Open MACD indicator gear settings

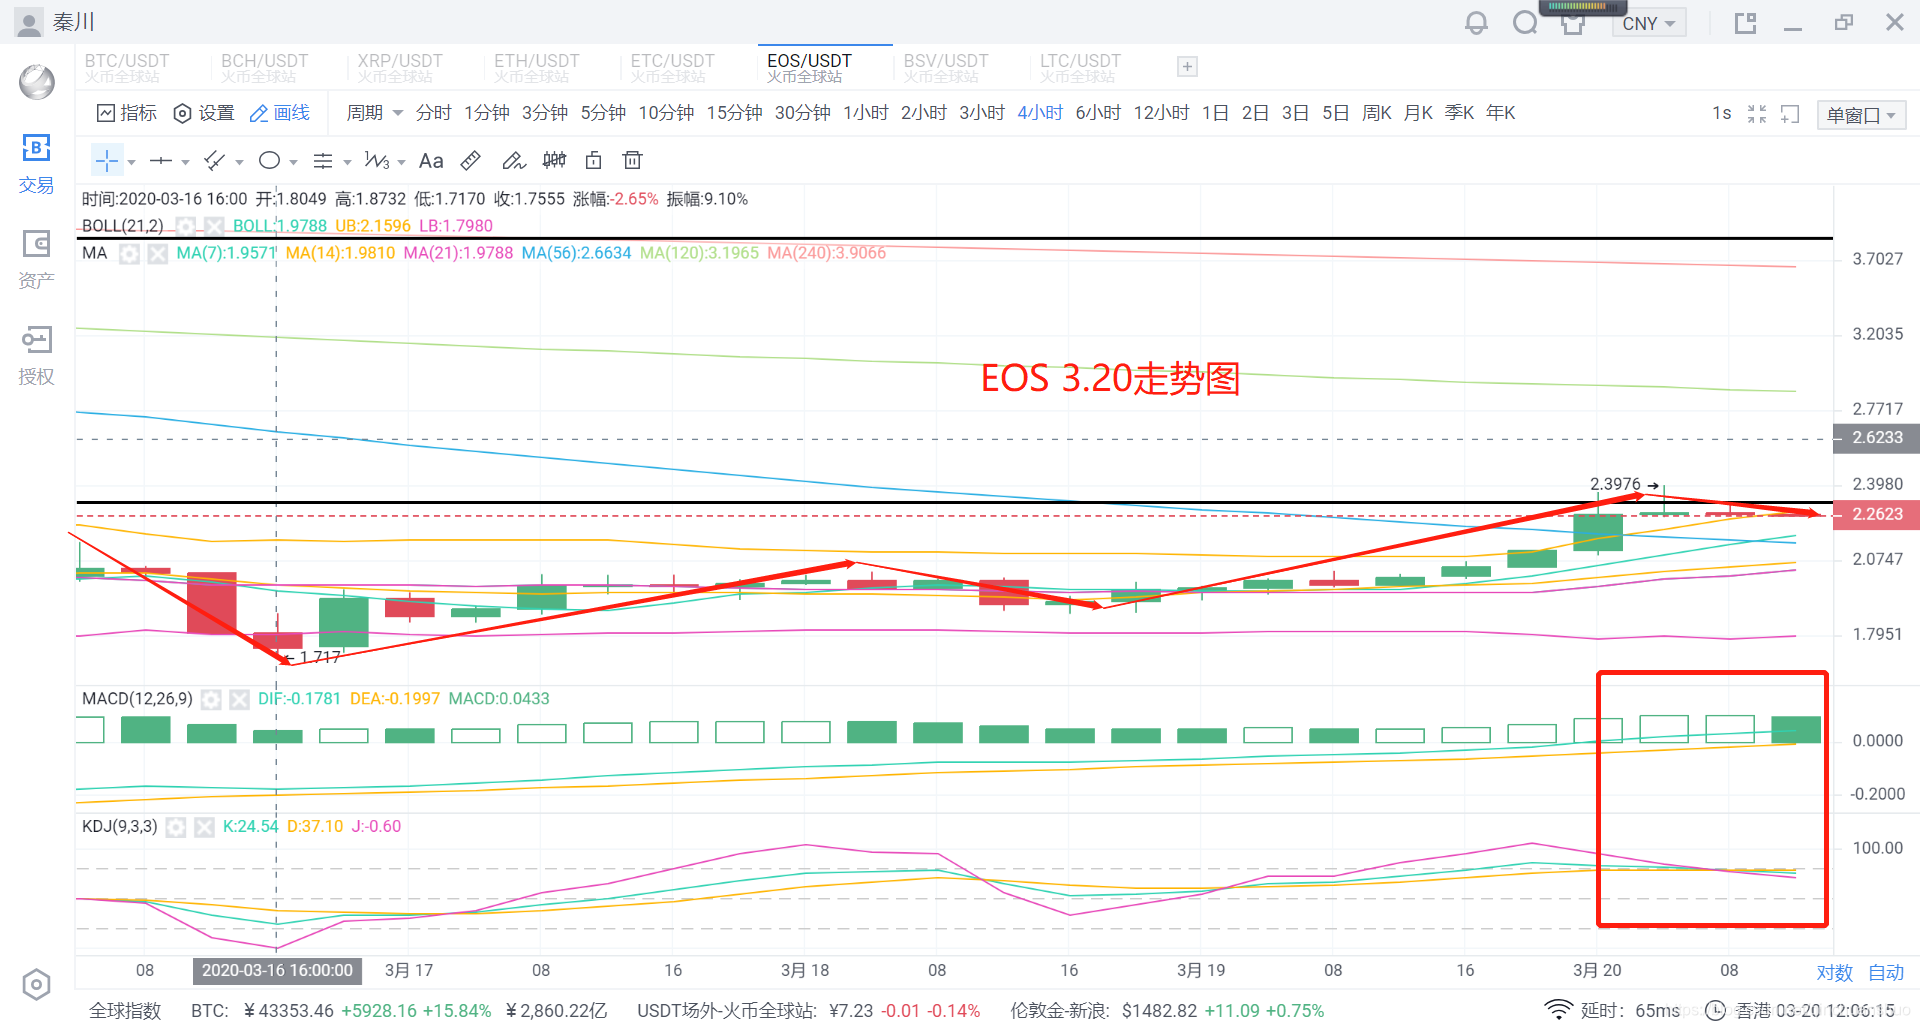tap(211, 700)
